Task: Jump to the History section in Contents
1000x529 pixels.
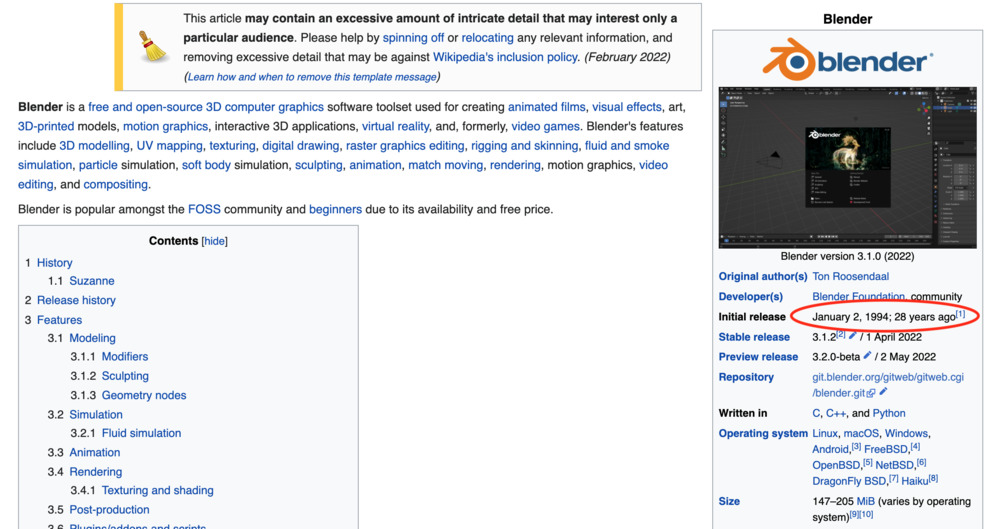Action: (54, 263)
